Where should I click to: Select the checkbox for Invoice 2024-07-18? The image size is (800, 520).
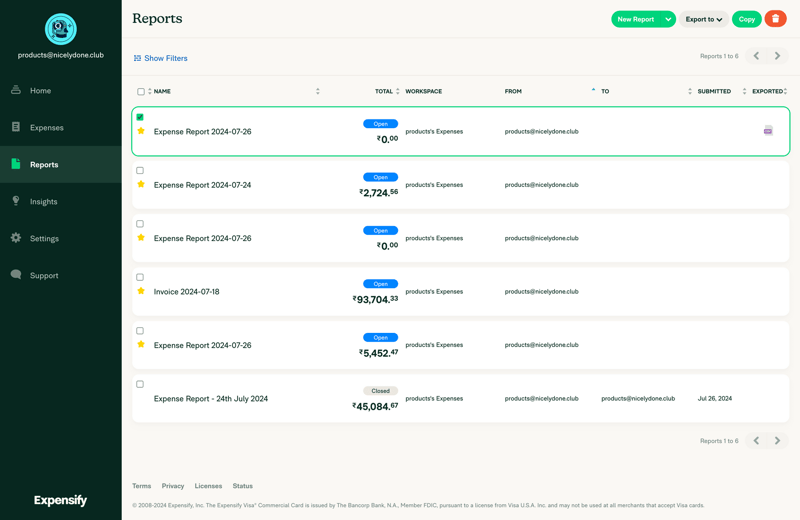coord(140,277)
